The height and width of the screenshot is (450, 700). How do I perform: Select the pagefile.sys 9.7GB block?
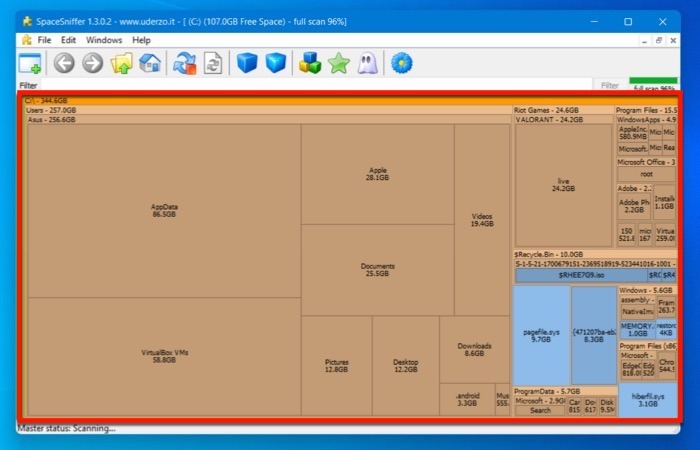tap(542, 336)
